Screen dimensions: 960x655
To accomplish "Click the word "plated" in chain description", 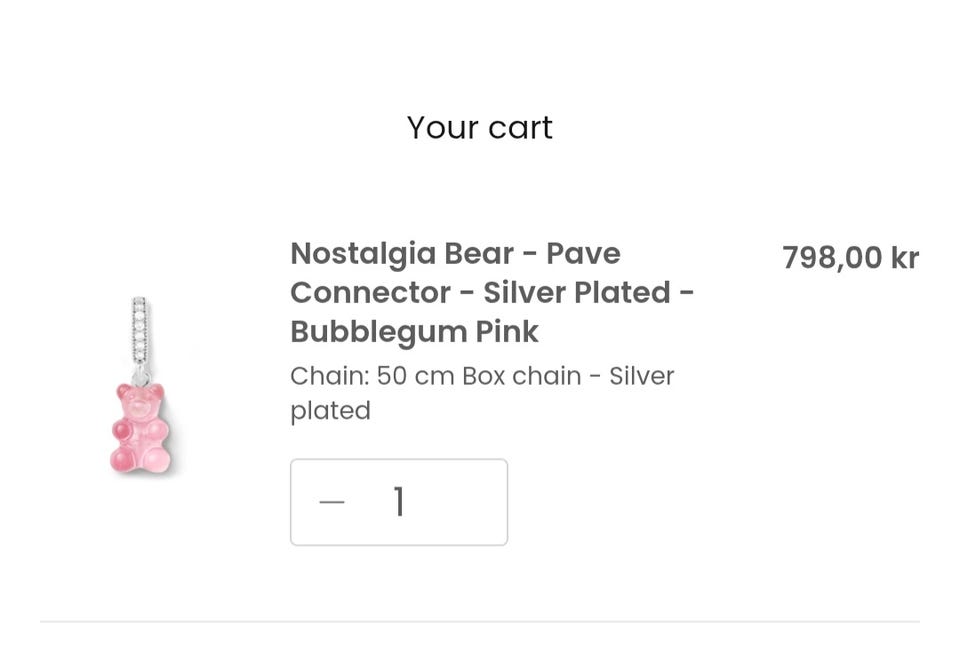I will (x=330, y=411).
